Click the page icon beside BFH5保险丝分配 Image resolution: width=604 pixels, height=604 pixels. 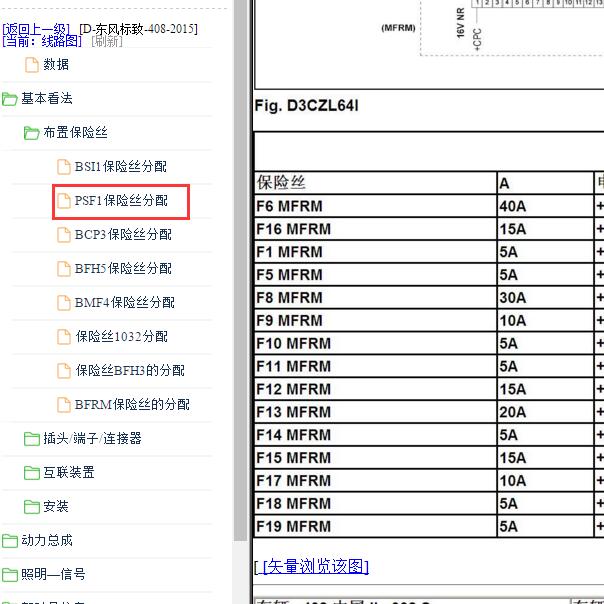(x=64, y=268)
